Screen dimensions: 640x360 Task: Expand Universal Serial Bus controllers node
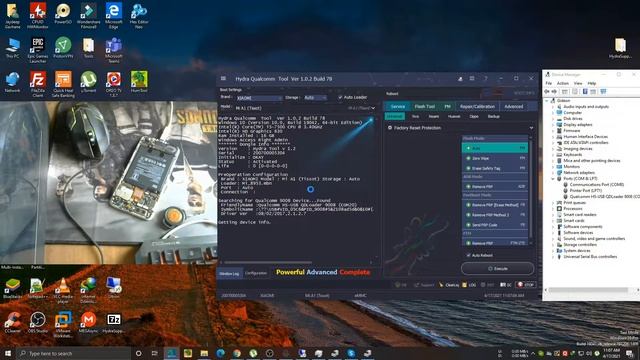(x=553, y=257)
